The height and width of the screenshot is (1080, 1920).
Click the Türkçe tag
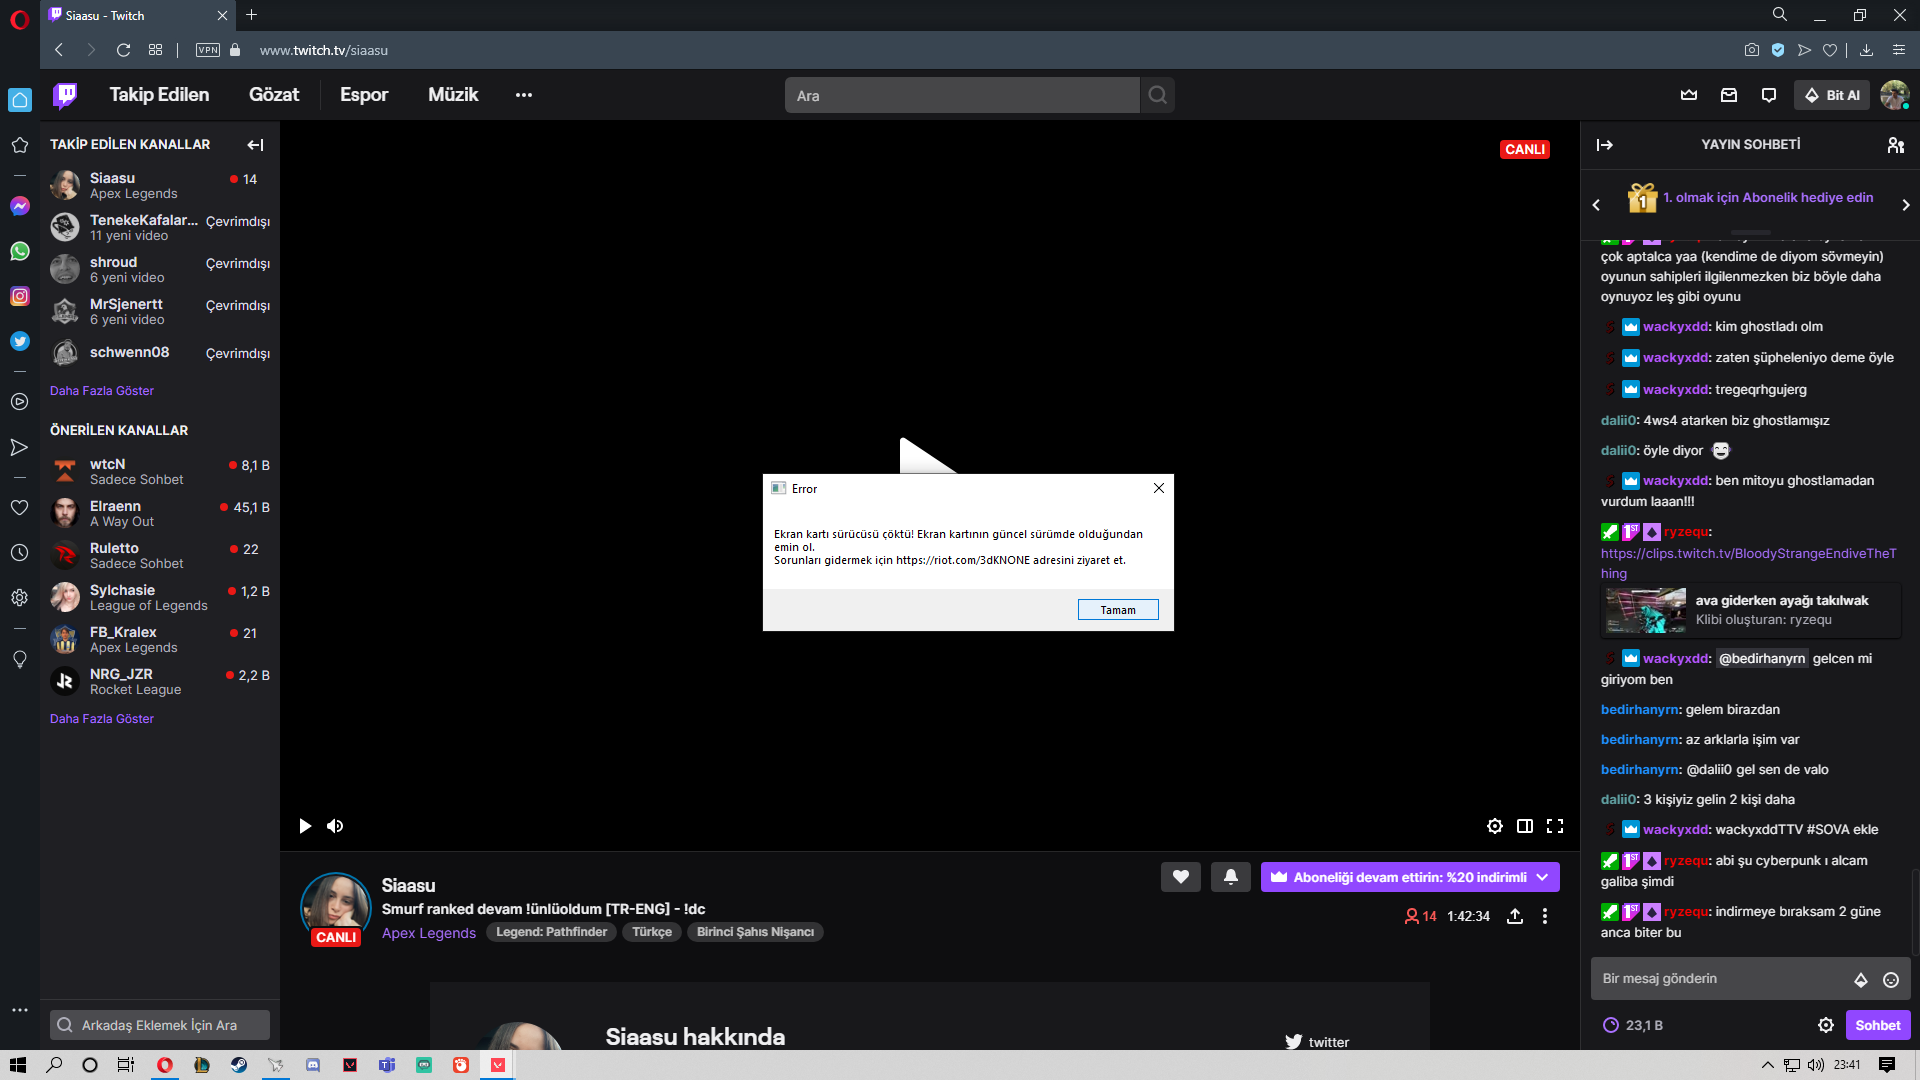click(652, 932)
